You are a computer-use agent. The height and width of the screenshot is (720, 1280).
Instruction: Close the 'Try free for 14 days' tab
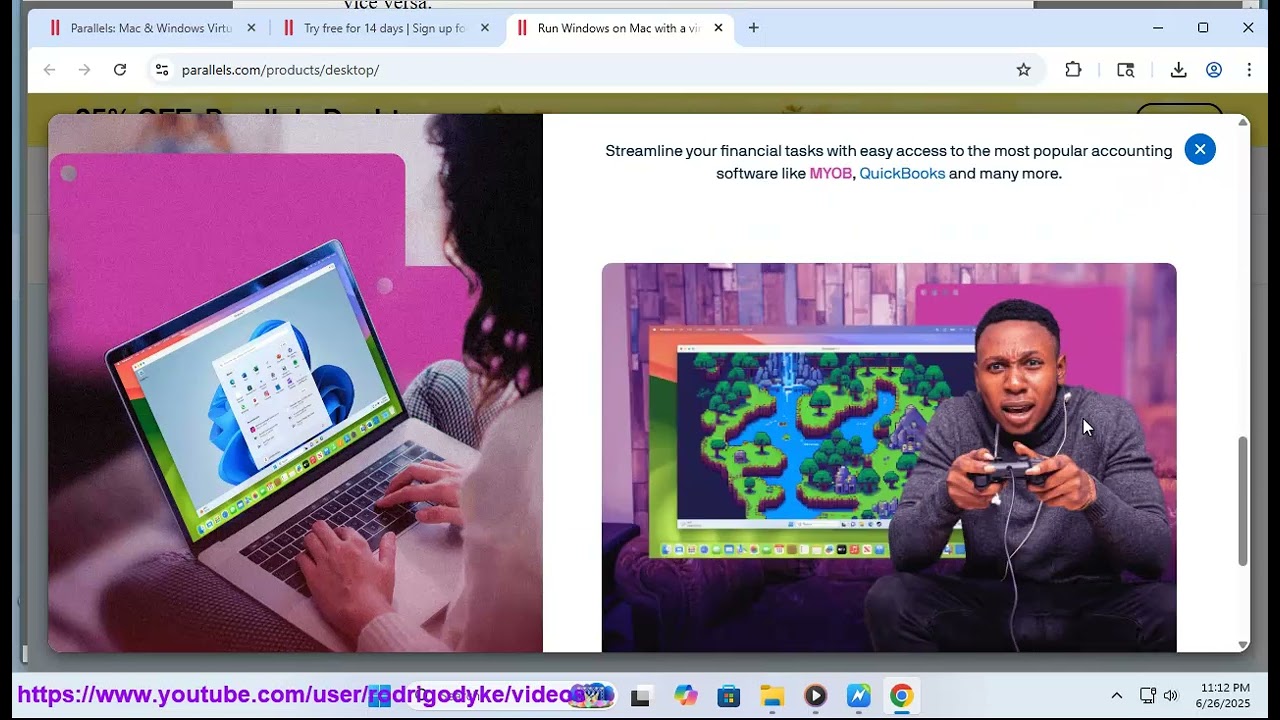click(485, 28)
